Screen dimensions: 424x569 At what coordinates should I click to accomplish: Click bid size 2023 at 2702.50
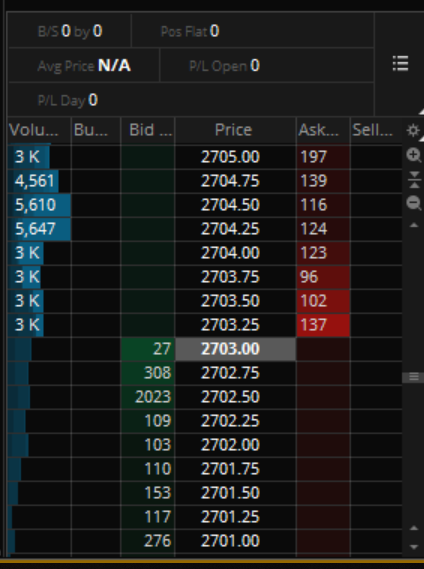click(148, 397)
